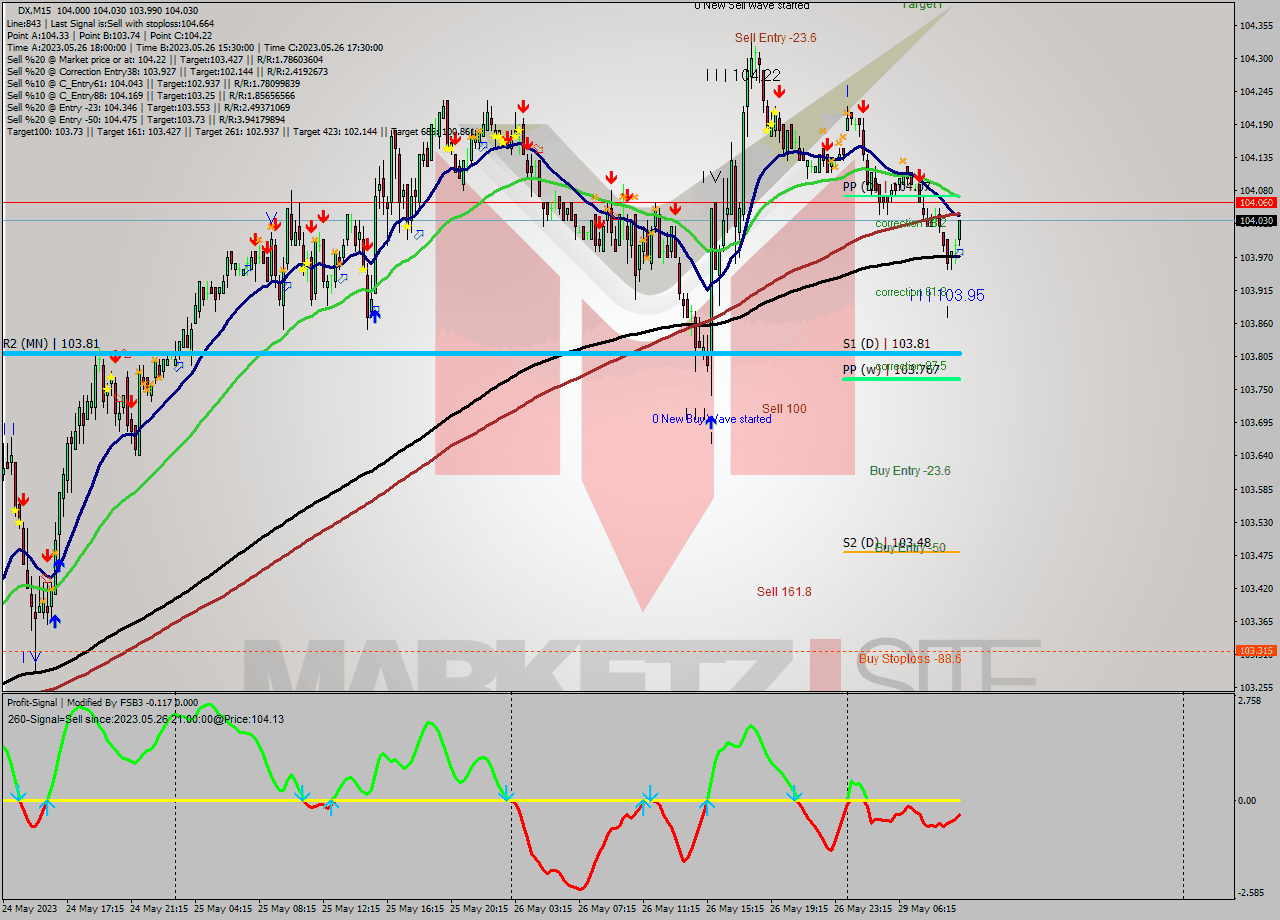1280x920 pixels.
Task: Click the 'correction 61.8' label
Action: tap(911, 292)
